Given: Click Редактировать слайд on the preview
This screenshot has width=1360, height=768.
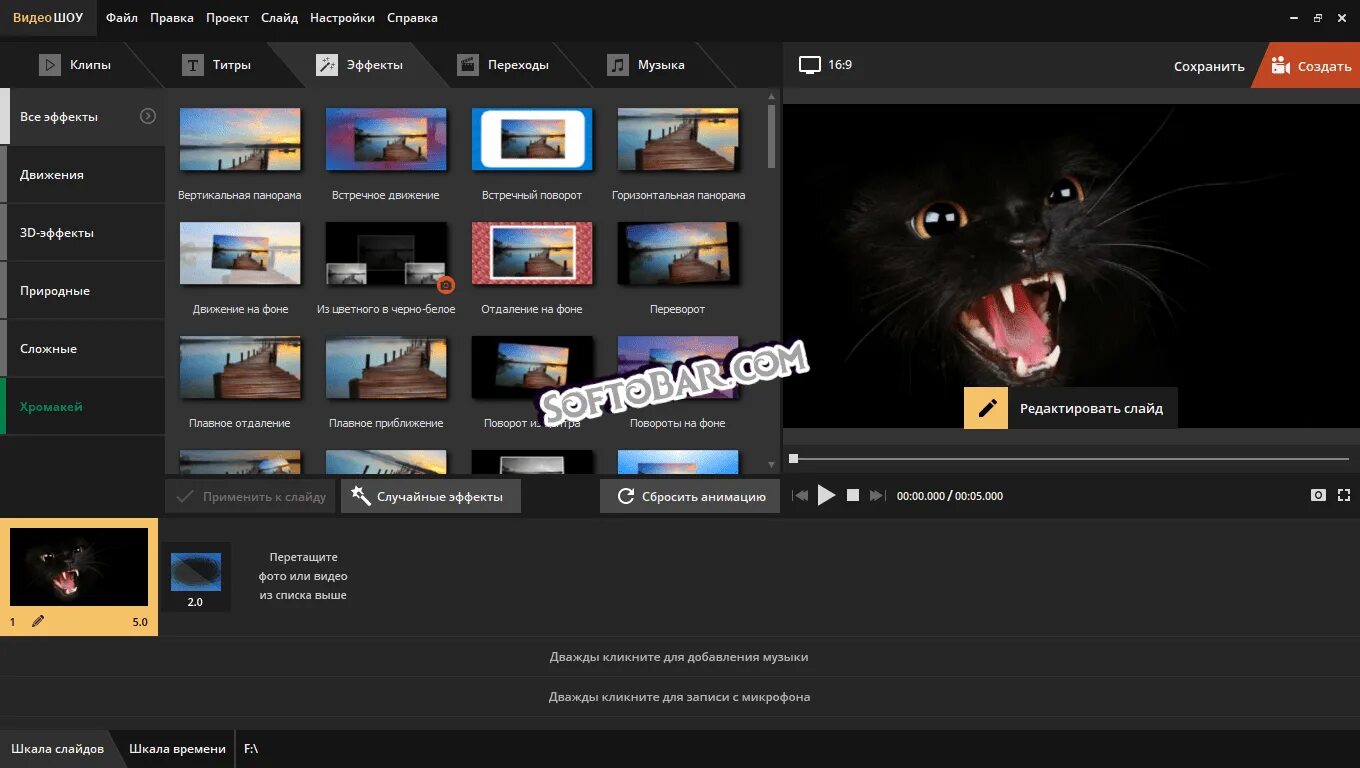Looking at the screenshot, I should pos(1091,408).
